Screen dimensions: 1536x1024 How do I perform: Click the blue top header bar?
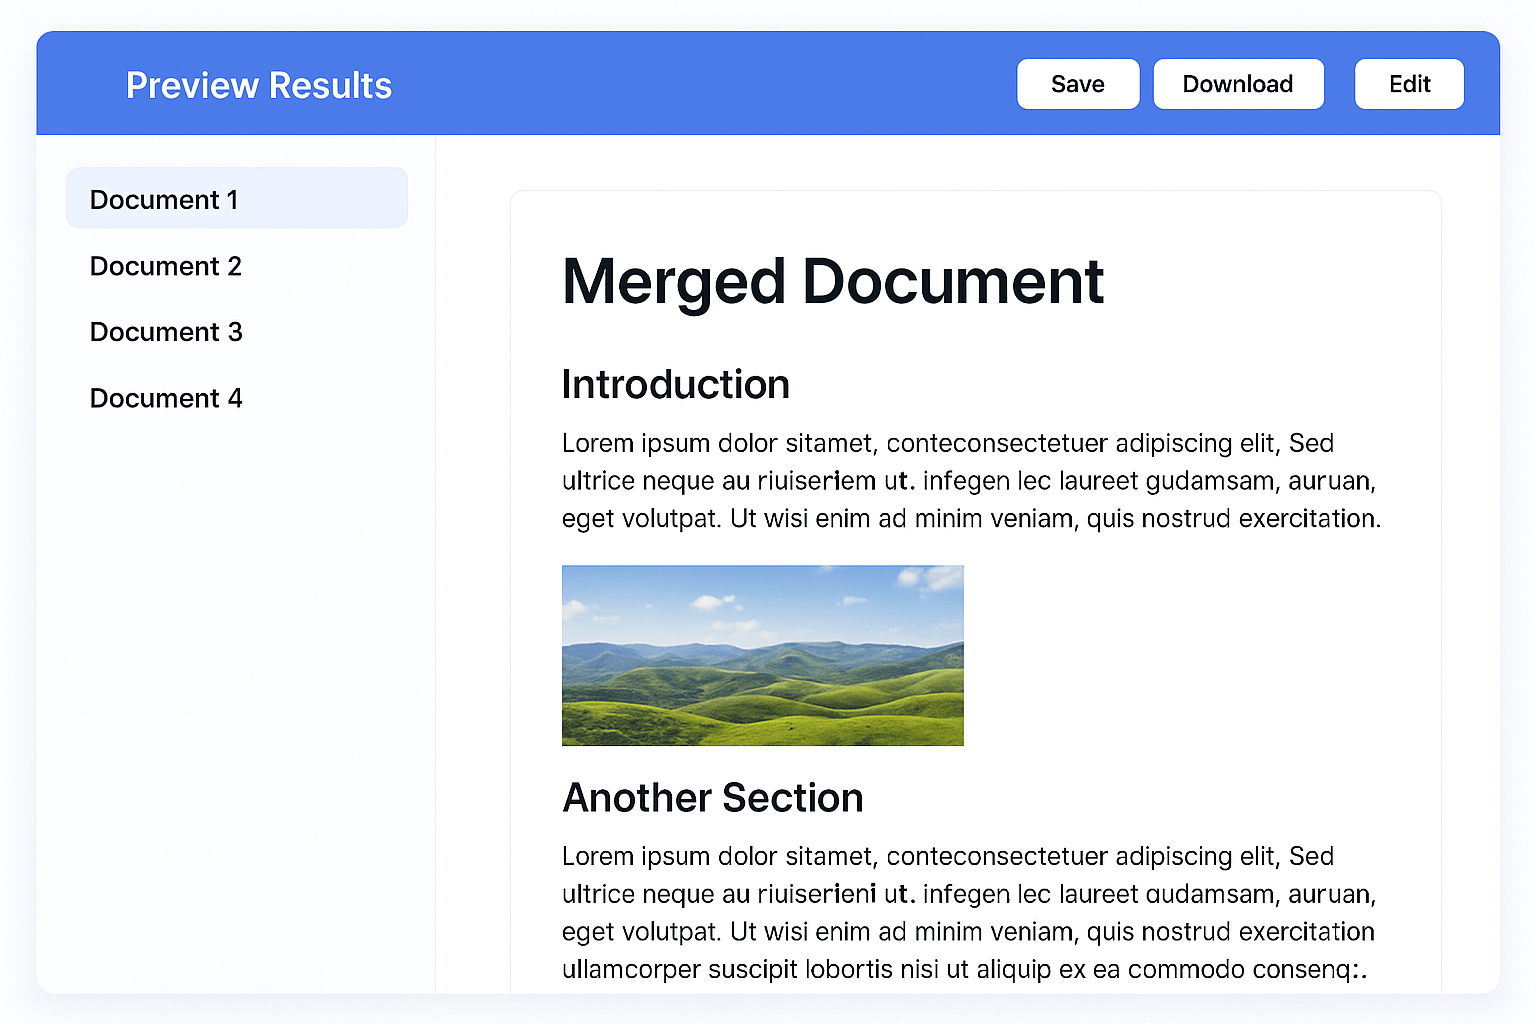[x=700, y=84]
